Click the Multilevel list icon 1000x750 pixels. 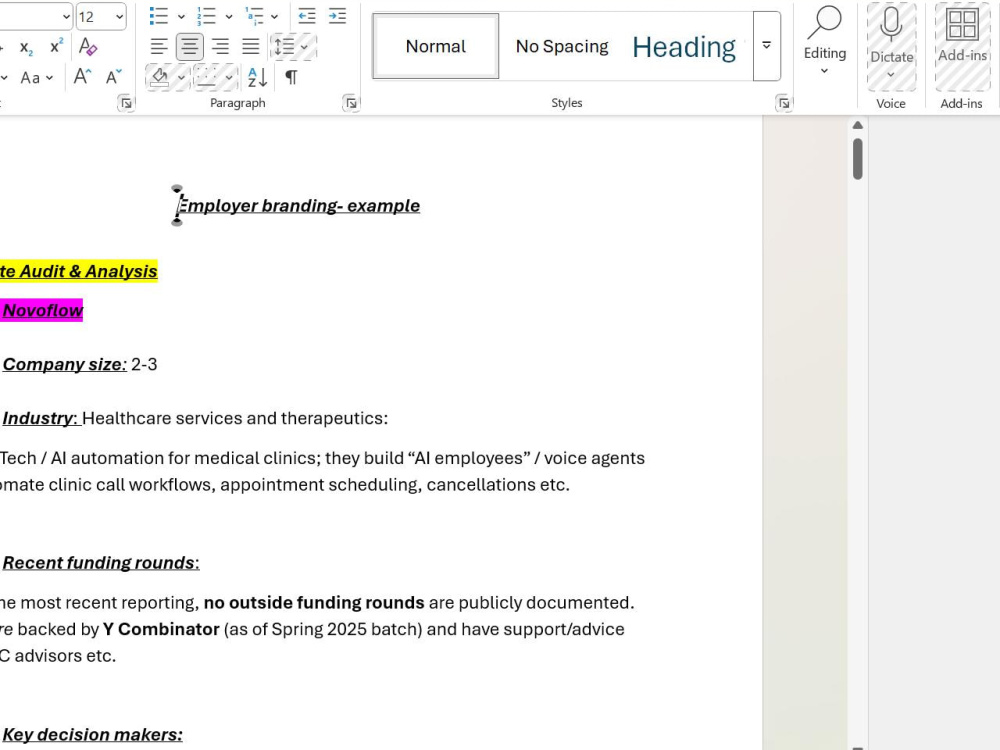(254, 16)
